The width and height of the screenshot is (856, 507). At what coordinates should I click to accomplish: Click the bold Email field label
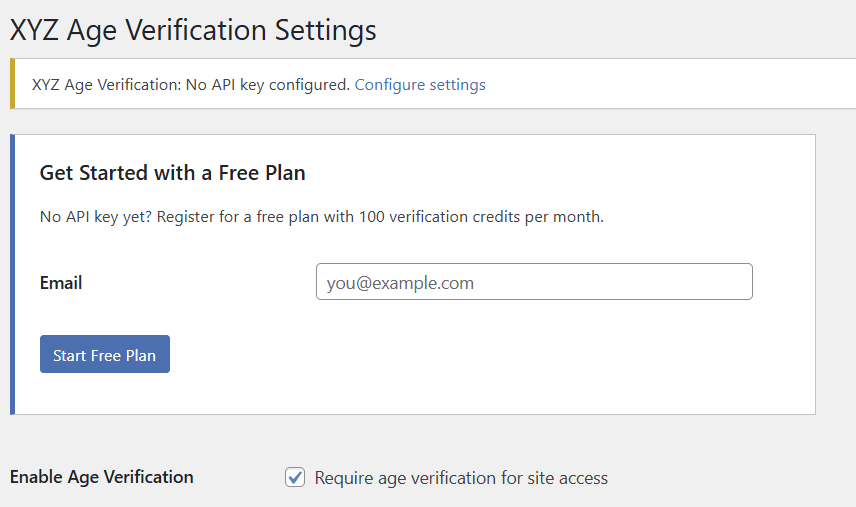click(61, 283)
